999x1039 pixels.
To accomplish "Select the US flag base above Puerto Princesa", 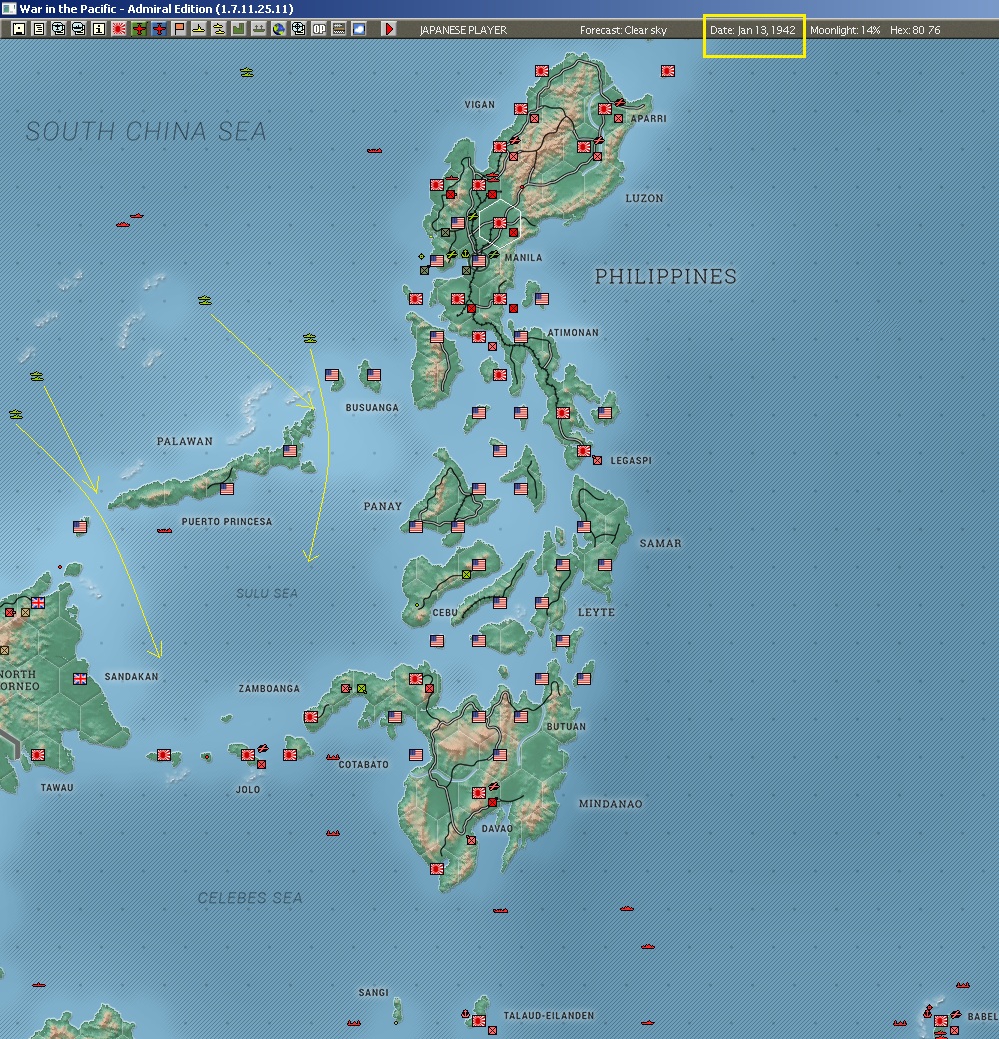I will 227,489.
